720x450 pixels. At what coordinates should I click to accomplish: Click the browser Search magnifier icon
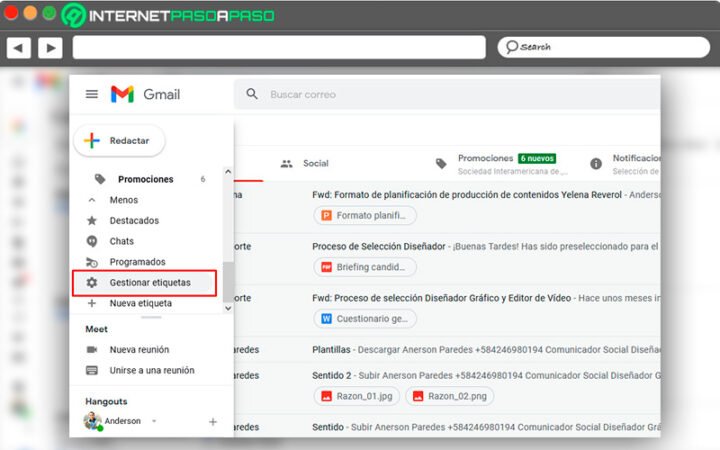(x=512, y=47)
